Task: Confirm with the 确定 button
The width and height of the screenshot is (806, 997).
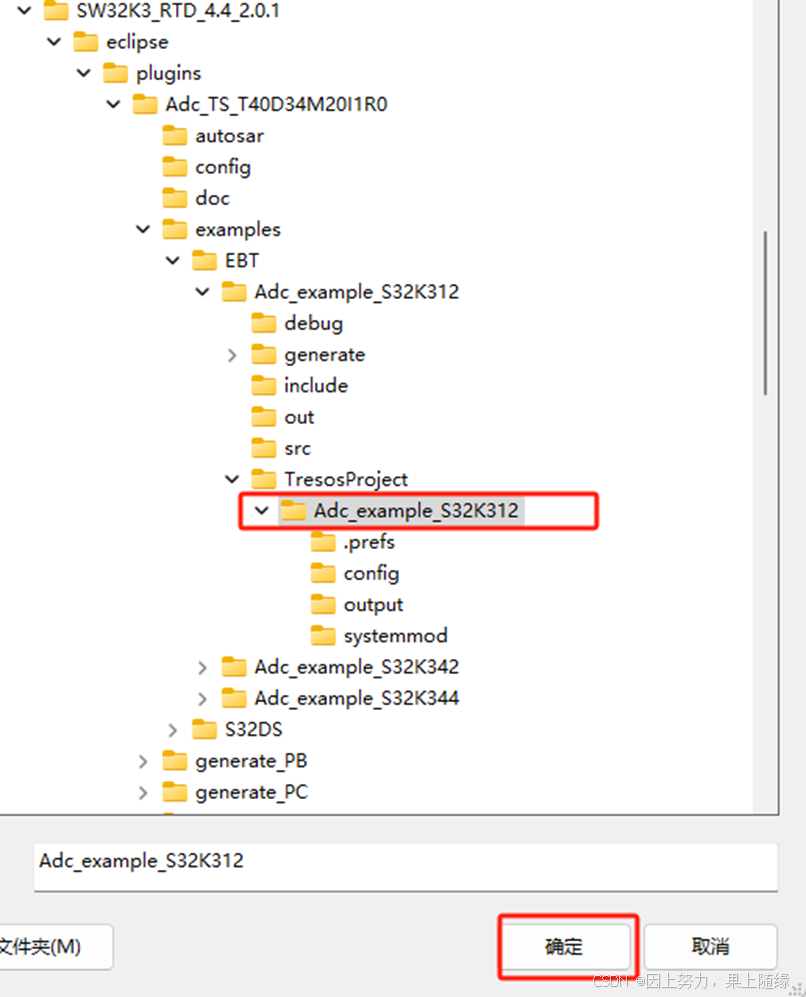Action: tap(564, 947)
